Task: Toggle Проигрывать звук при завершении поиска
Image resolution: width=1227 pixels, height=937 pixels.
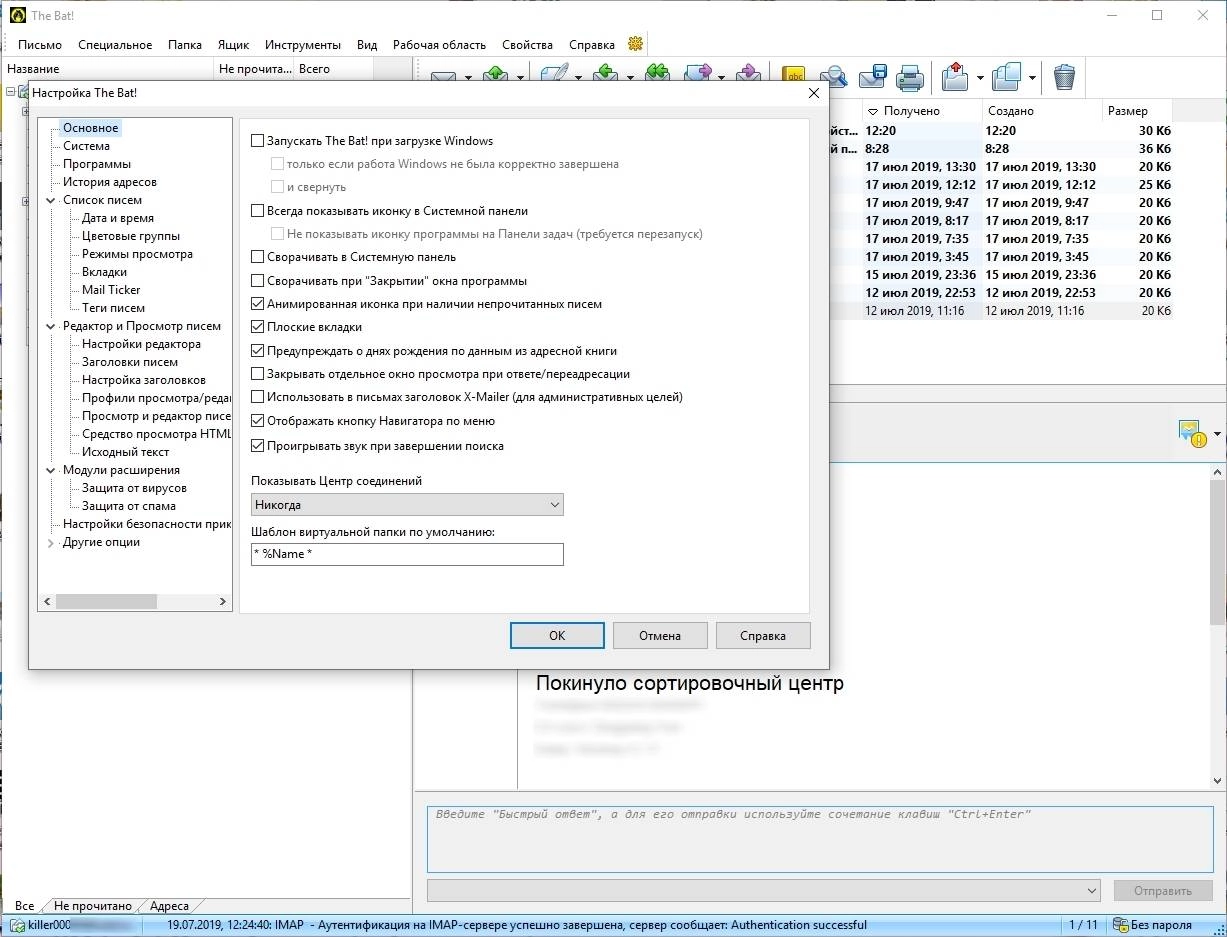Action: point(258,446)
